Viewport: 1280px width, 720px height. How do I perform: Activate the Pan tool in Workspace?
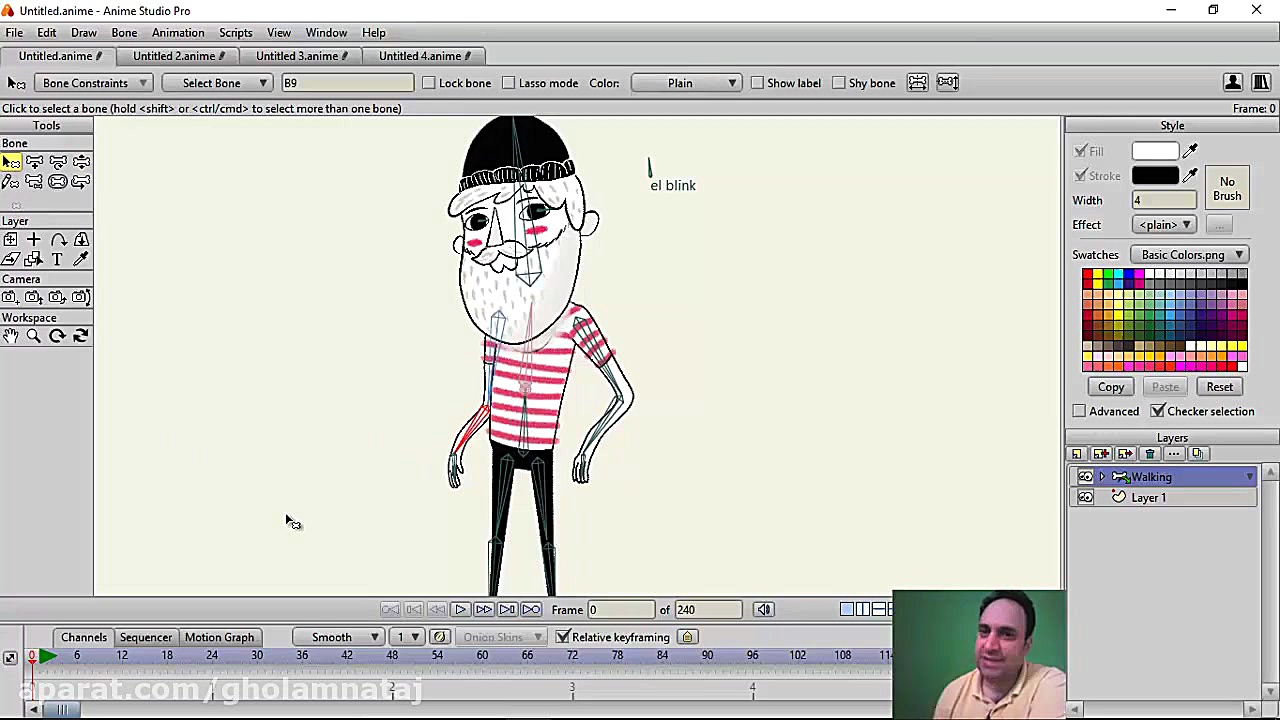pos(10,335)
